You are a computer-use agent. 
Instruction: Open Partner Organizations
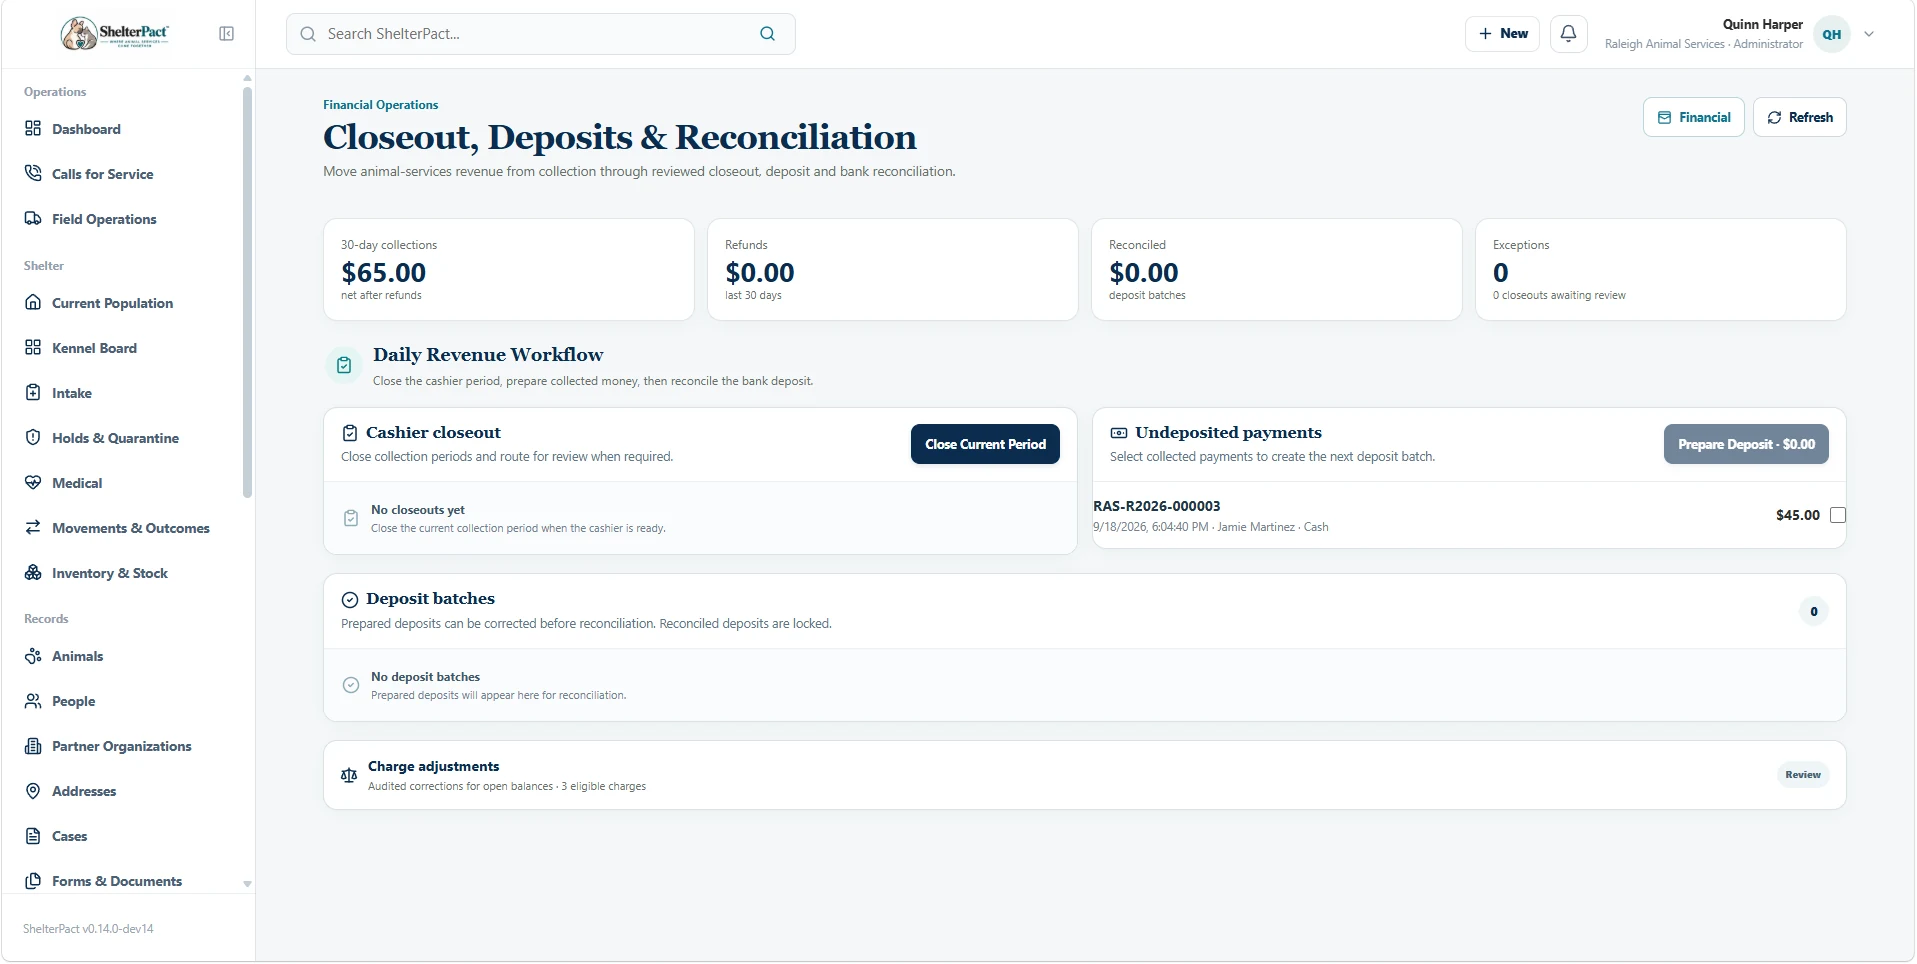pyautogui.click(x=123, y=746)
